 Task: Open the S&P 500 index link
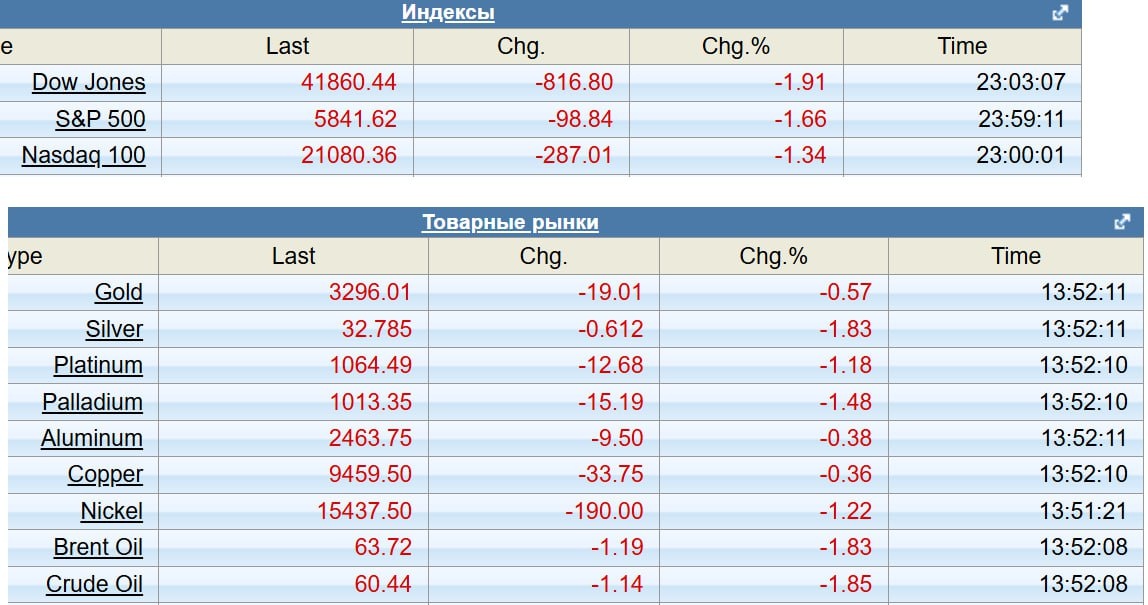100,119
